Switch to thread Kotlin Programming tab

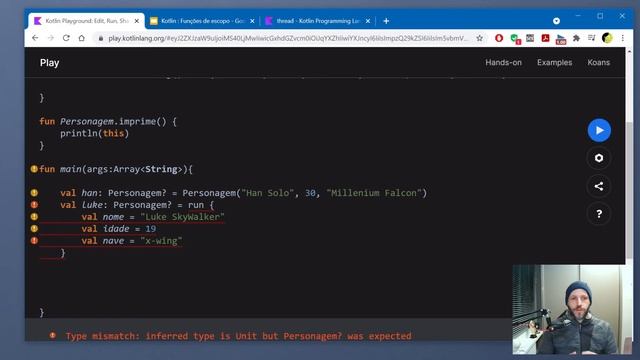click(318, 21)
